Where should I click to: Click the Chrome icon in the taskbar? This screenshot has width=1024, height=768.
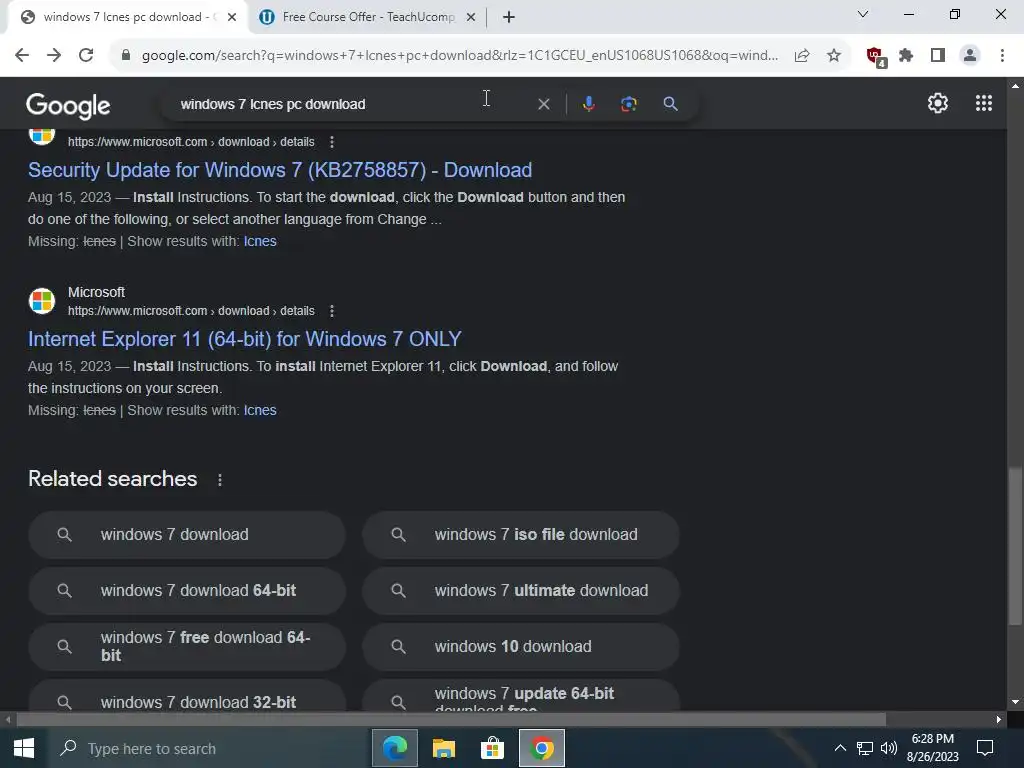541,748
